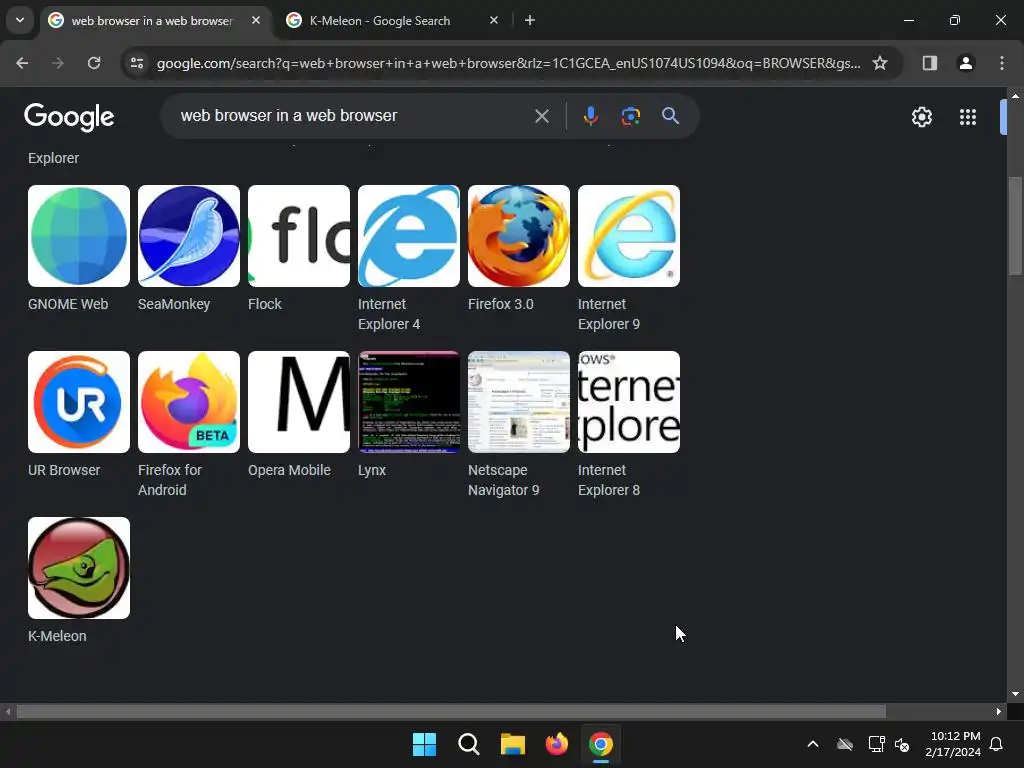Open the Internet Explorer 8 image

coord(629,402)
